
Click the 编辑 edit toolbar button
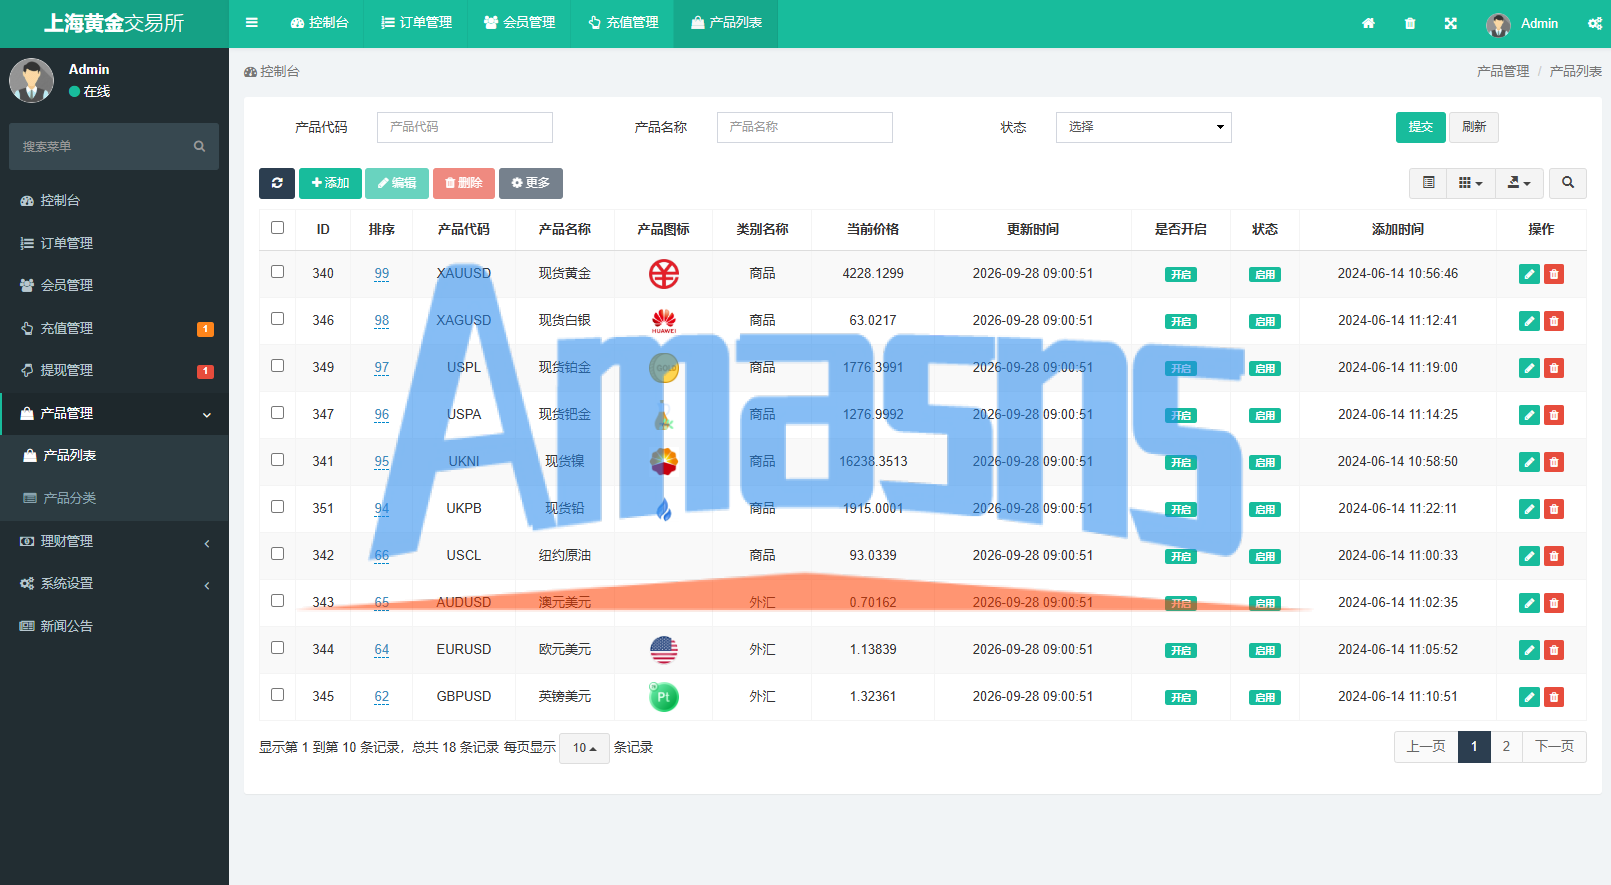coord(397,183)
